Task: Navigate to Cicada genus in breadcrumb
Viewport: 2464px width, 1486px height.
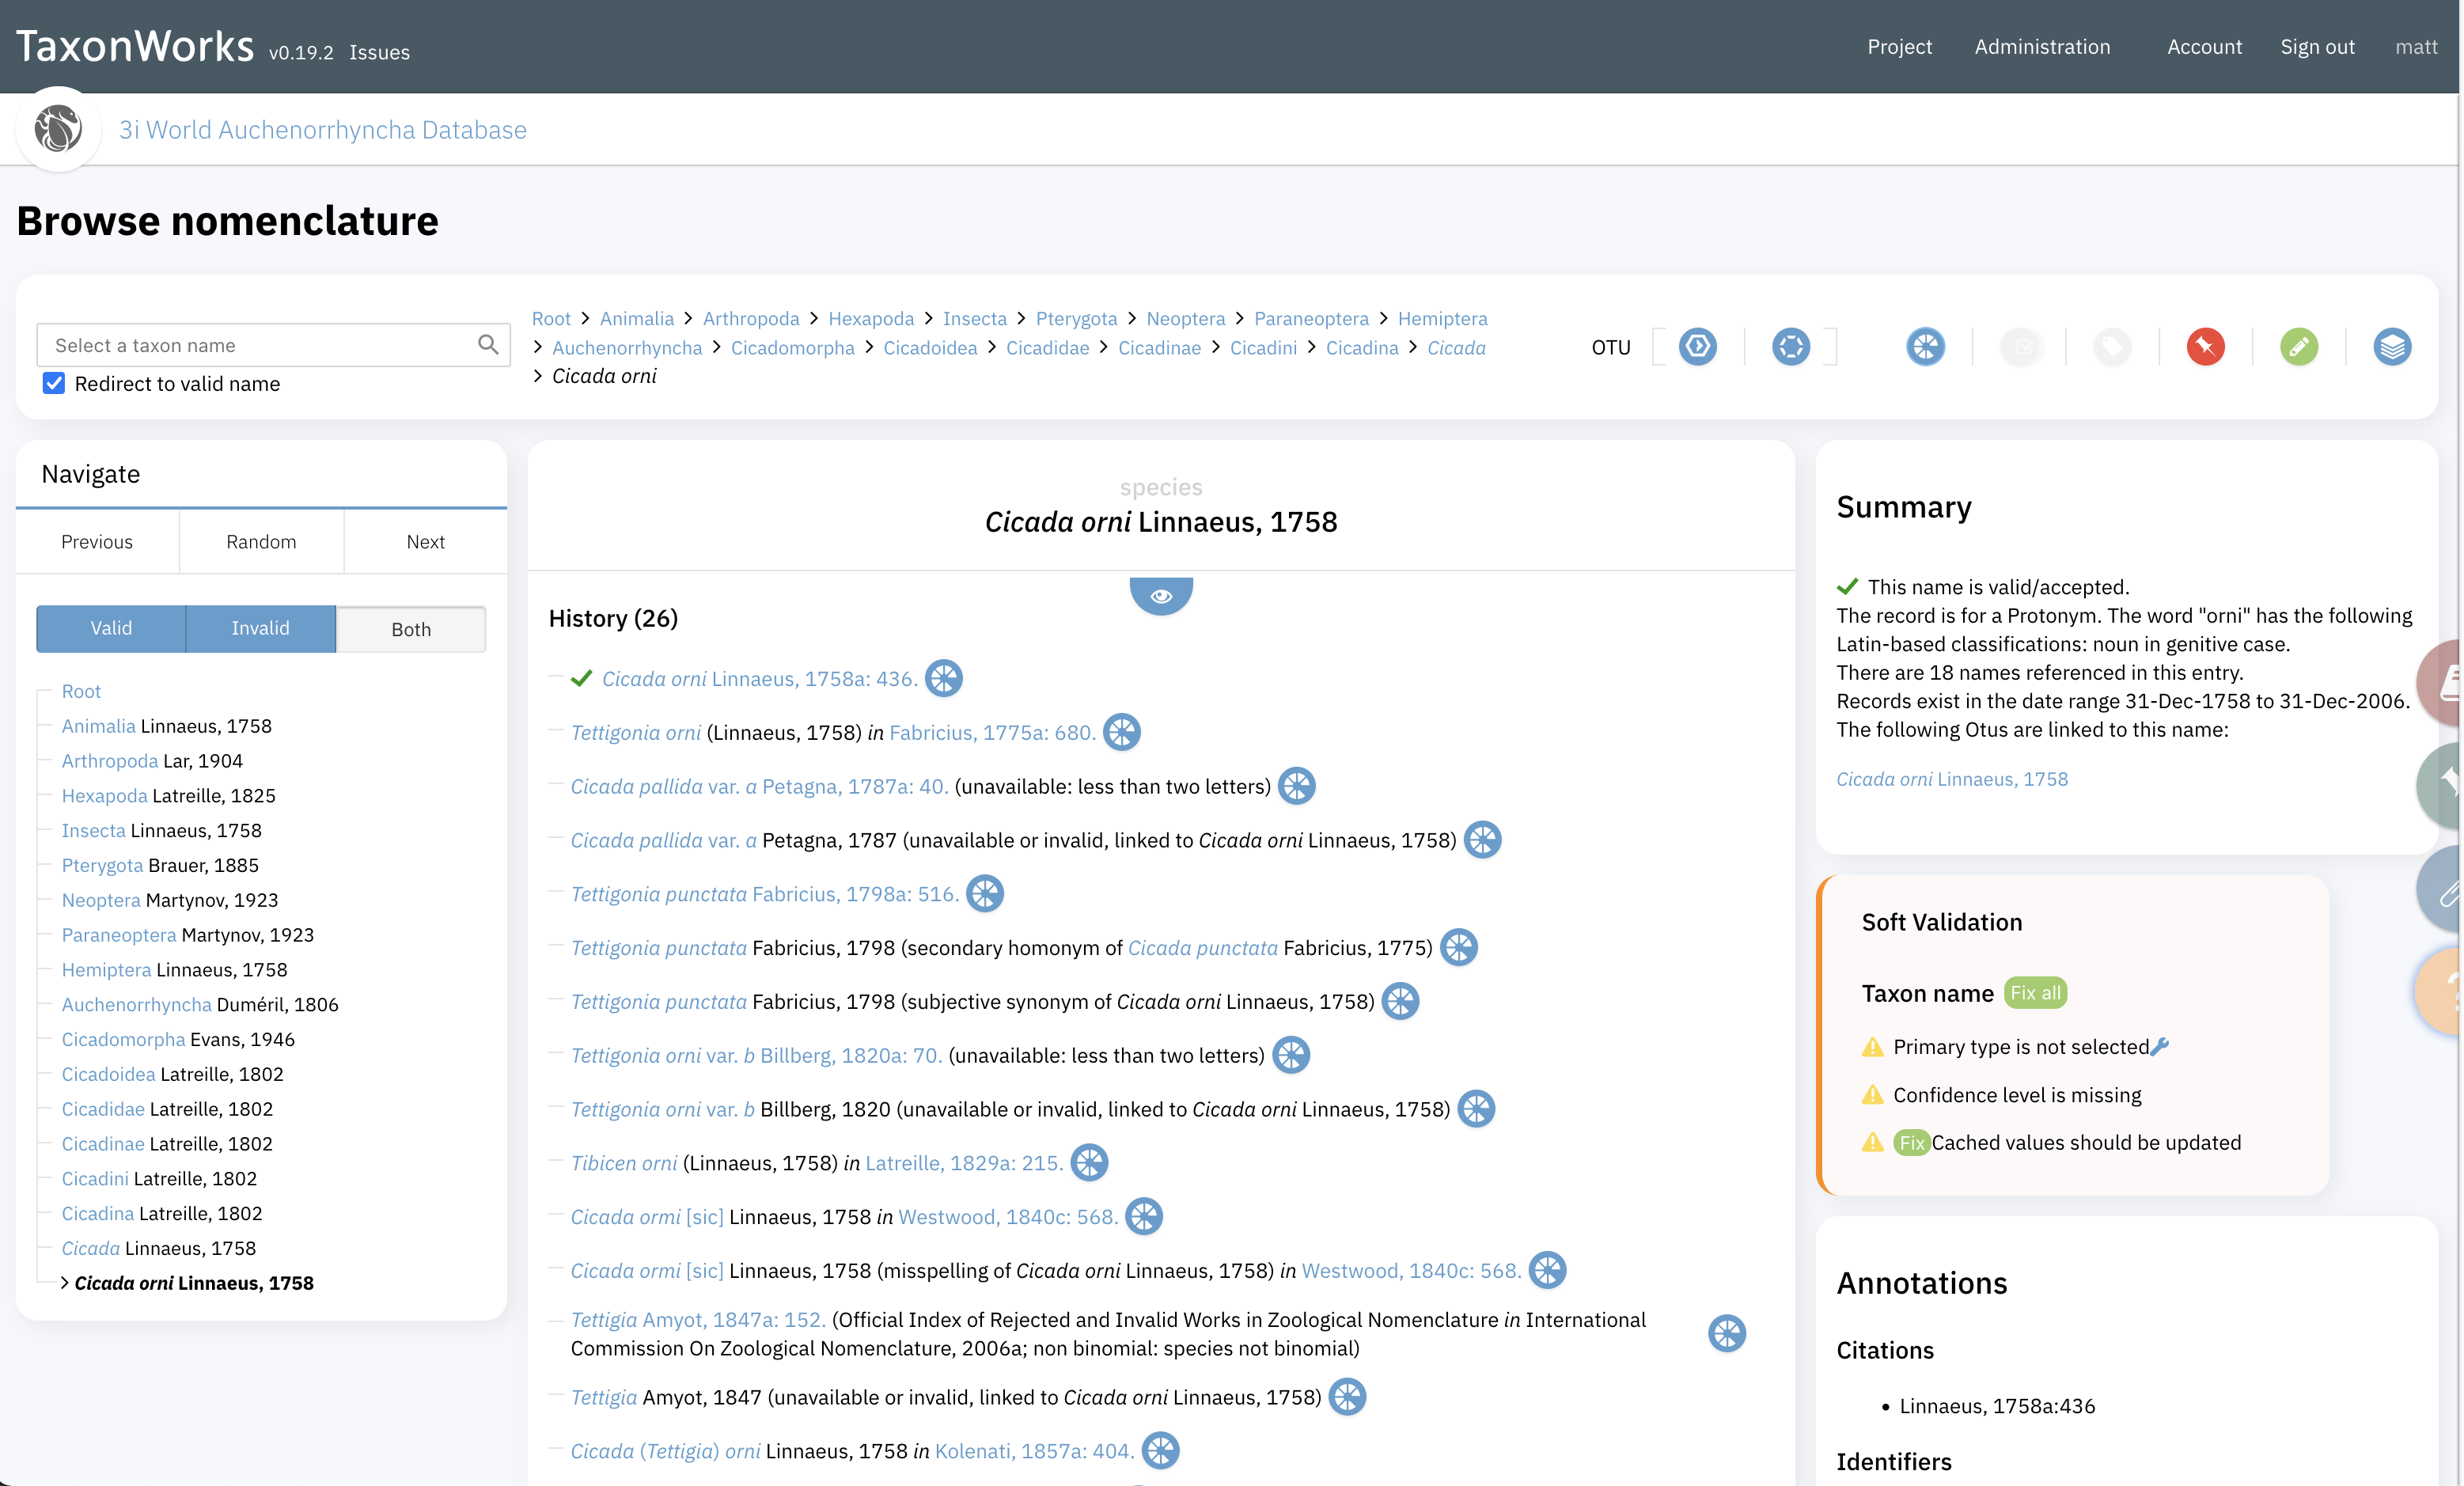Action: (1455, 348)
